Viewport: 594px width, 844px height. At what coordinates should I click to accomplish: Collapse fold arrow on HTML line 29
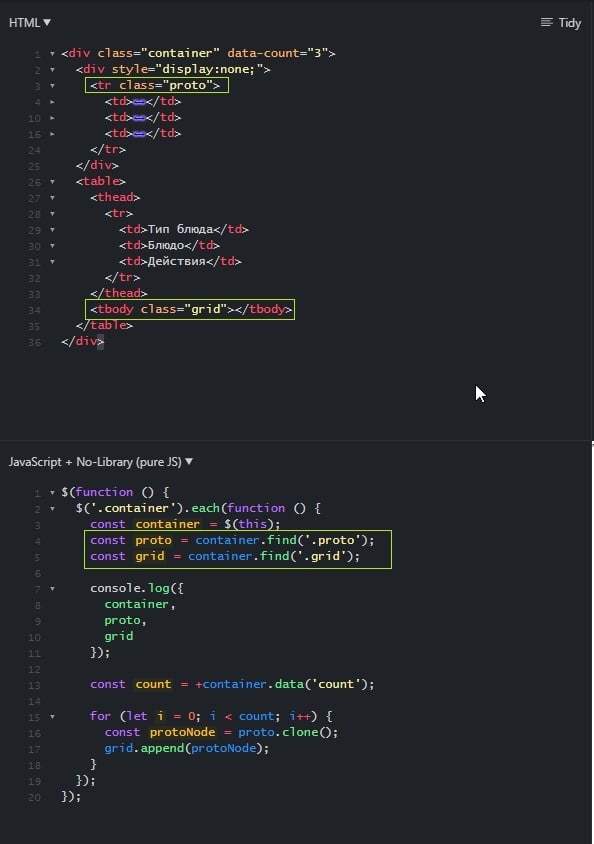point(52,229)
